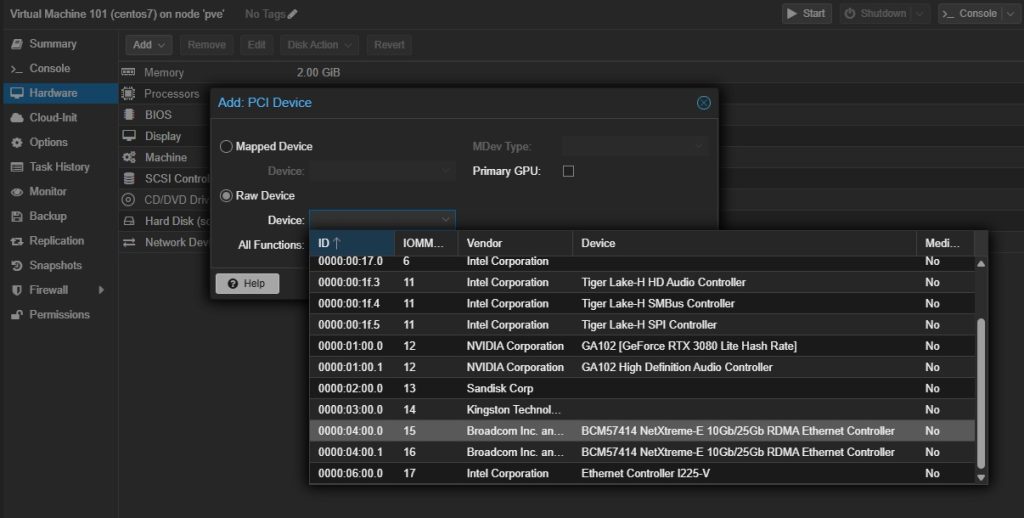This screenshot has height=518, width=1024.
Task: Open the Backup sidebar tab
Action: (x=59, y=216)
